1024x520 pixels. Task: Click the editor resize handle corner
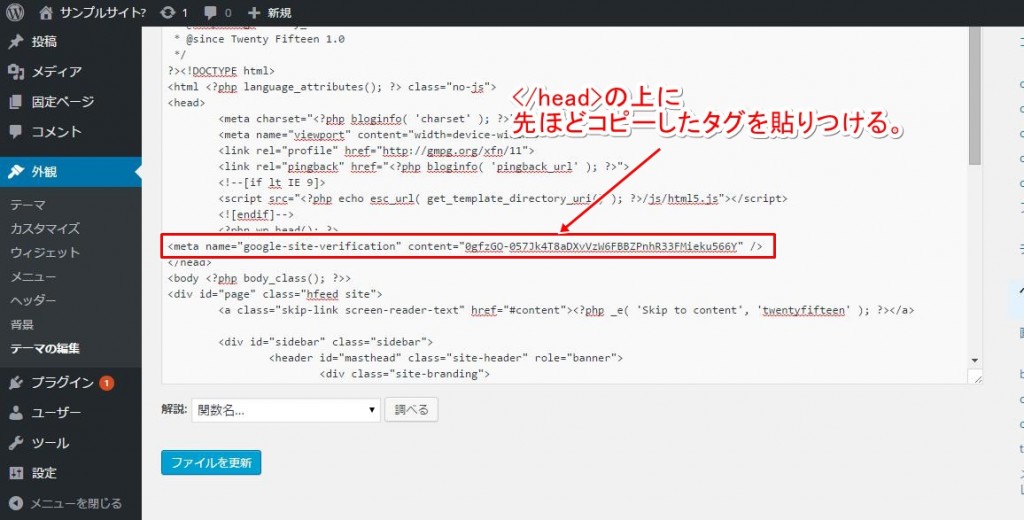[976, 378]
